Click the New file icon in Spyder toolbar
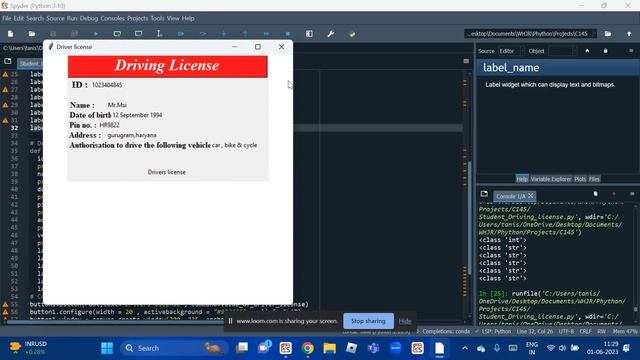The height and width of the screenshot is (360, 640). click(x=11, y=34)
